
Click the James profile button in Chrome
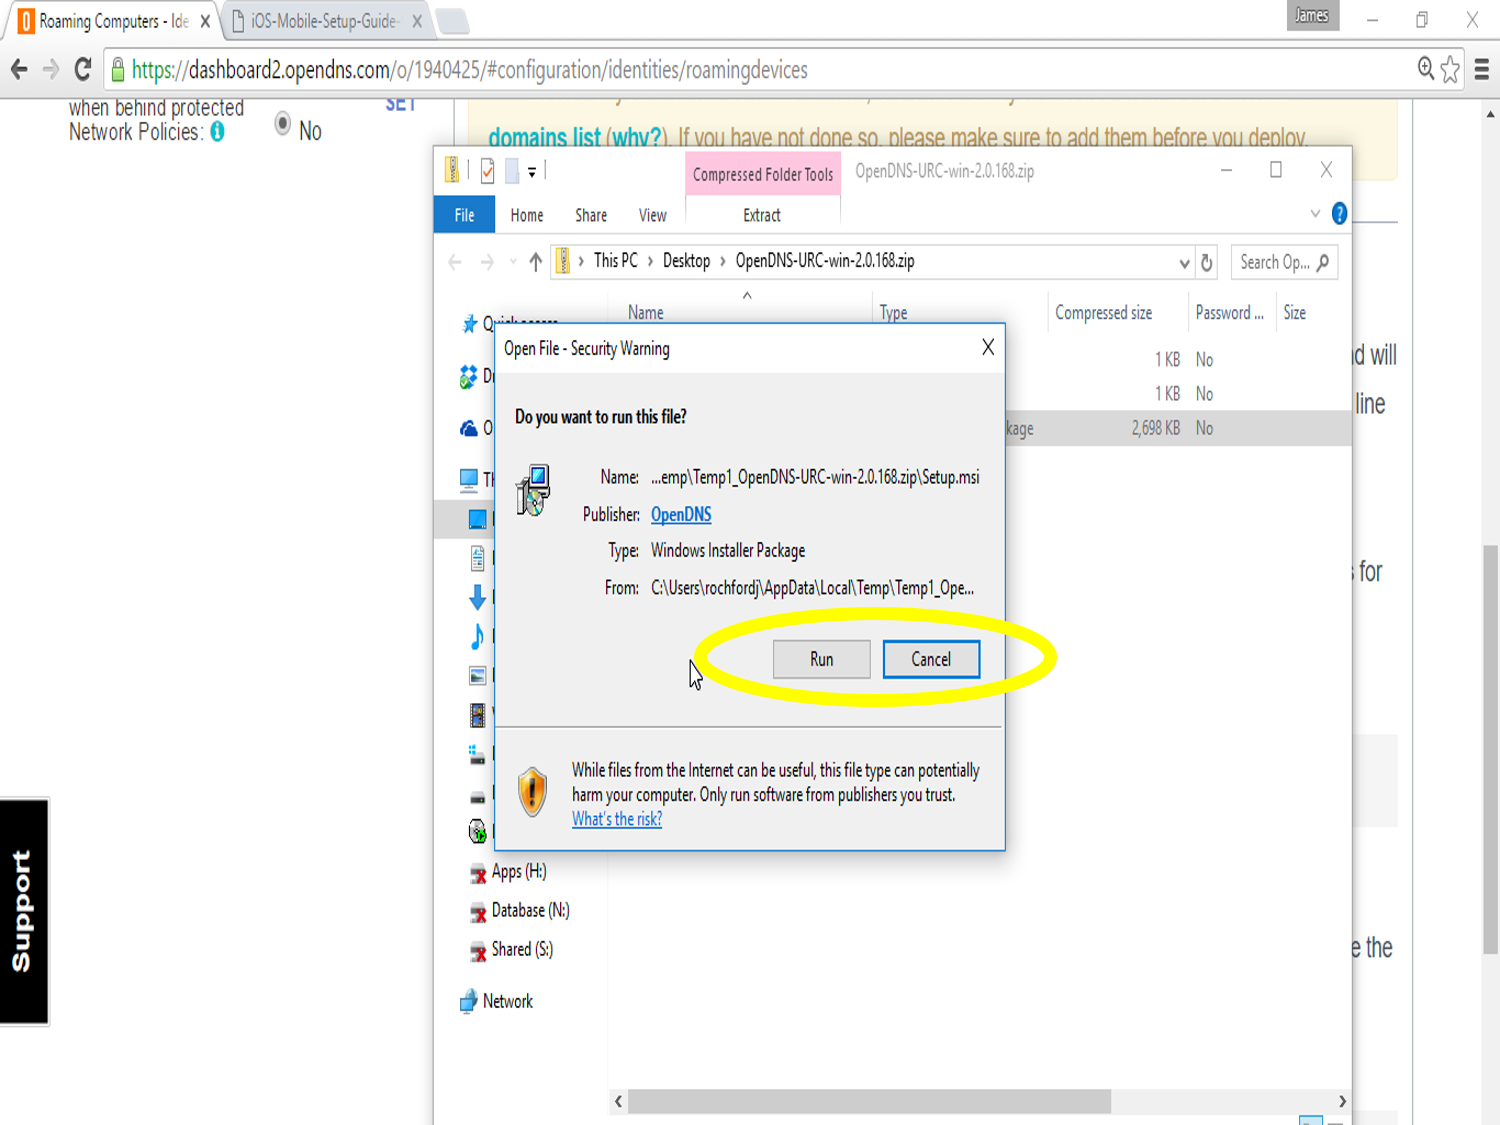click(x=1312, y=15)
